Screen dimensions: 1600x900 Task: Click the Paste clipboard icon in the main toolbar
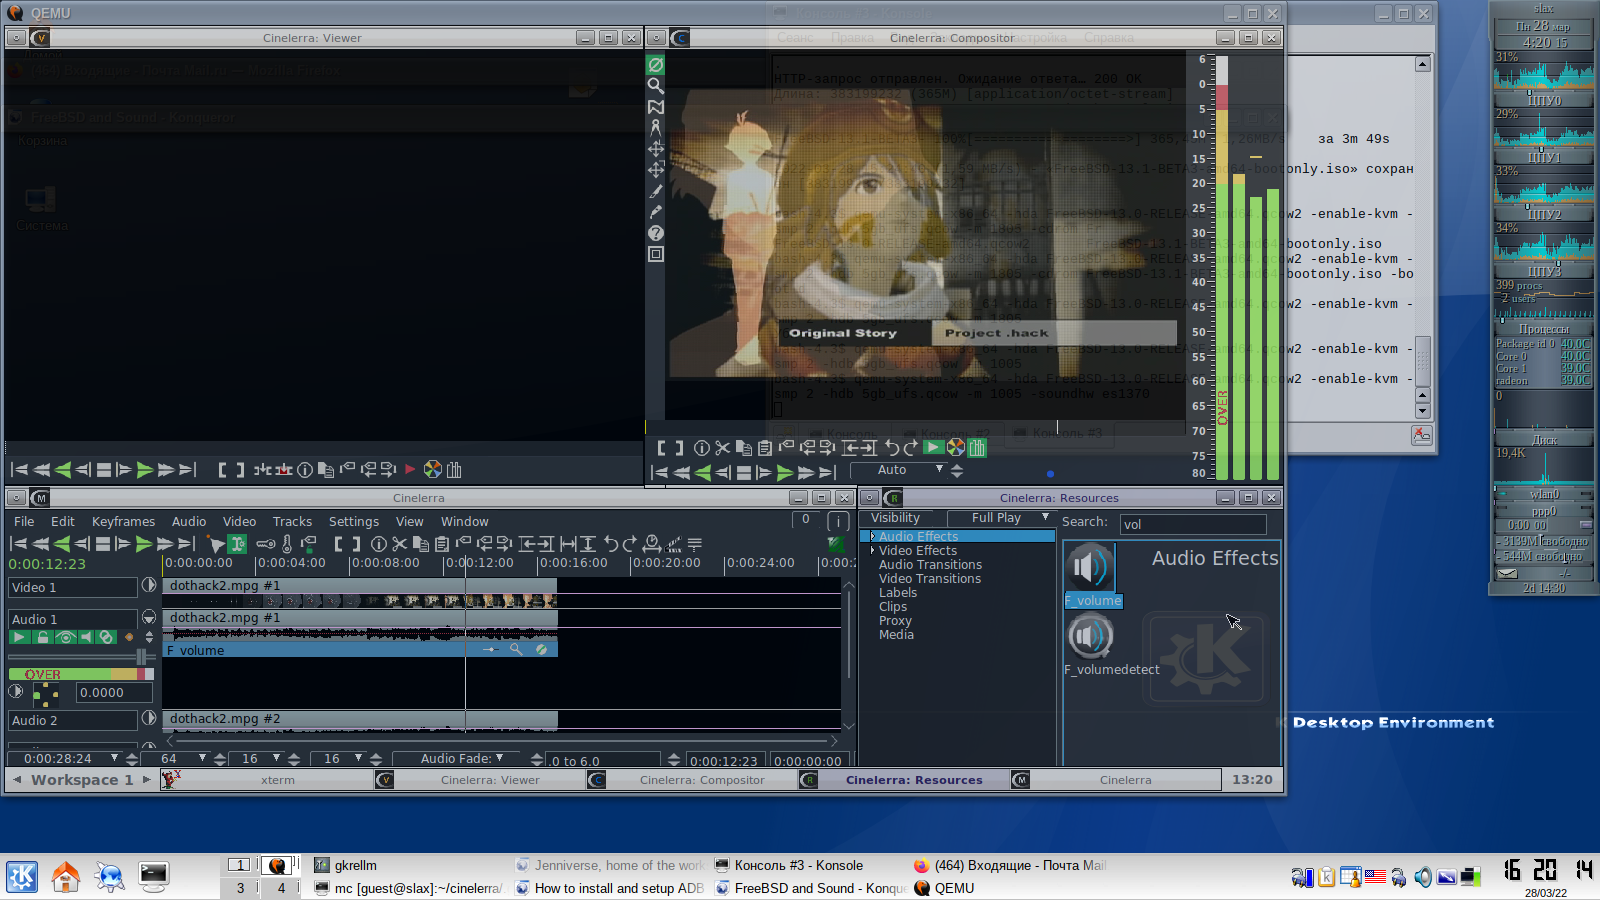click(442, 544)
